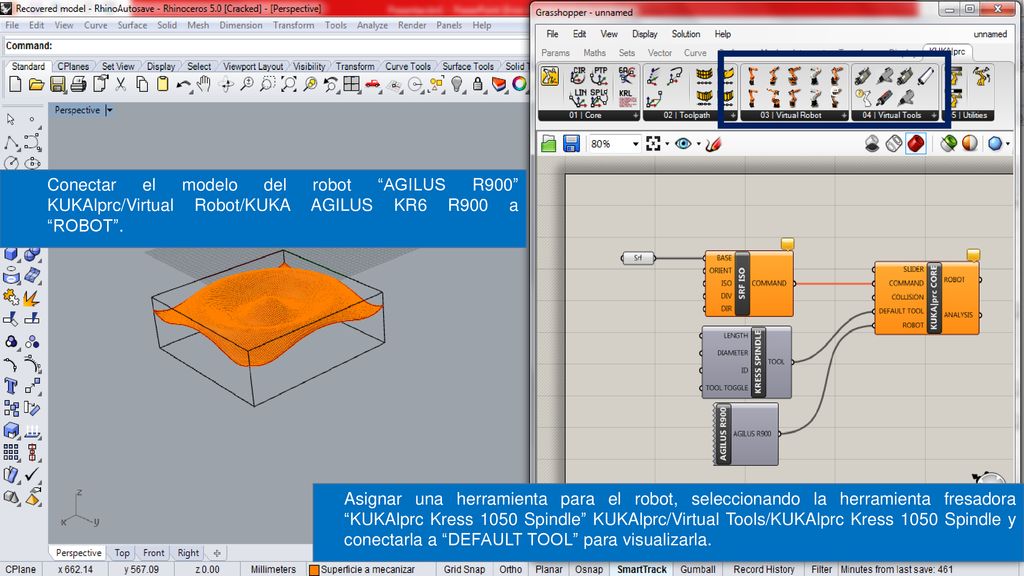Toggle Ortho in status bar
This screenshot has height=576, width=1024.
511,569
